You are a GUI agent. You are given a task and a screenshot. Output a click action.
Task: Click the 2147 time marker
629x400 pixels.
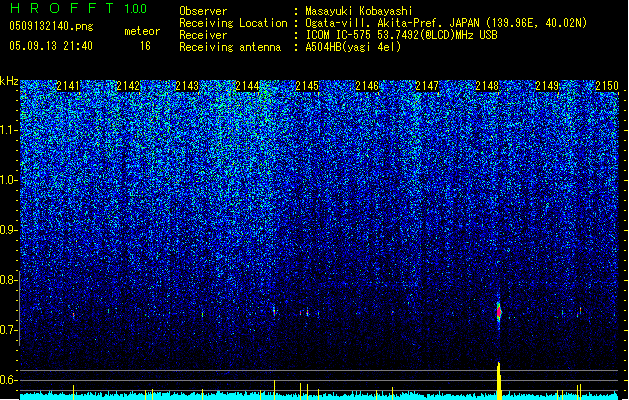(x=427, y=86)
